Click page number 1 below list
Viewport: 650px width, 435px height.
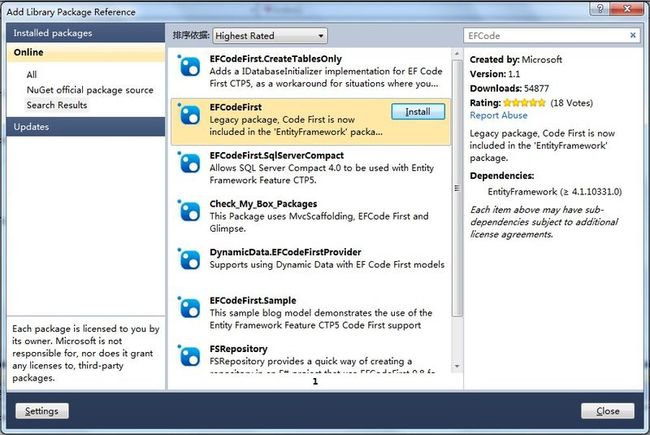[315, 382]
